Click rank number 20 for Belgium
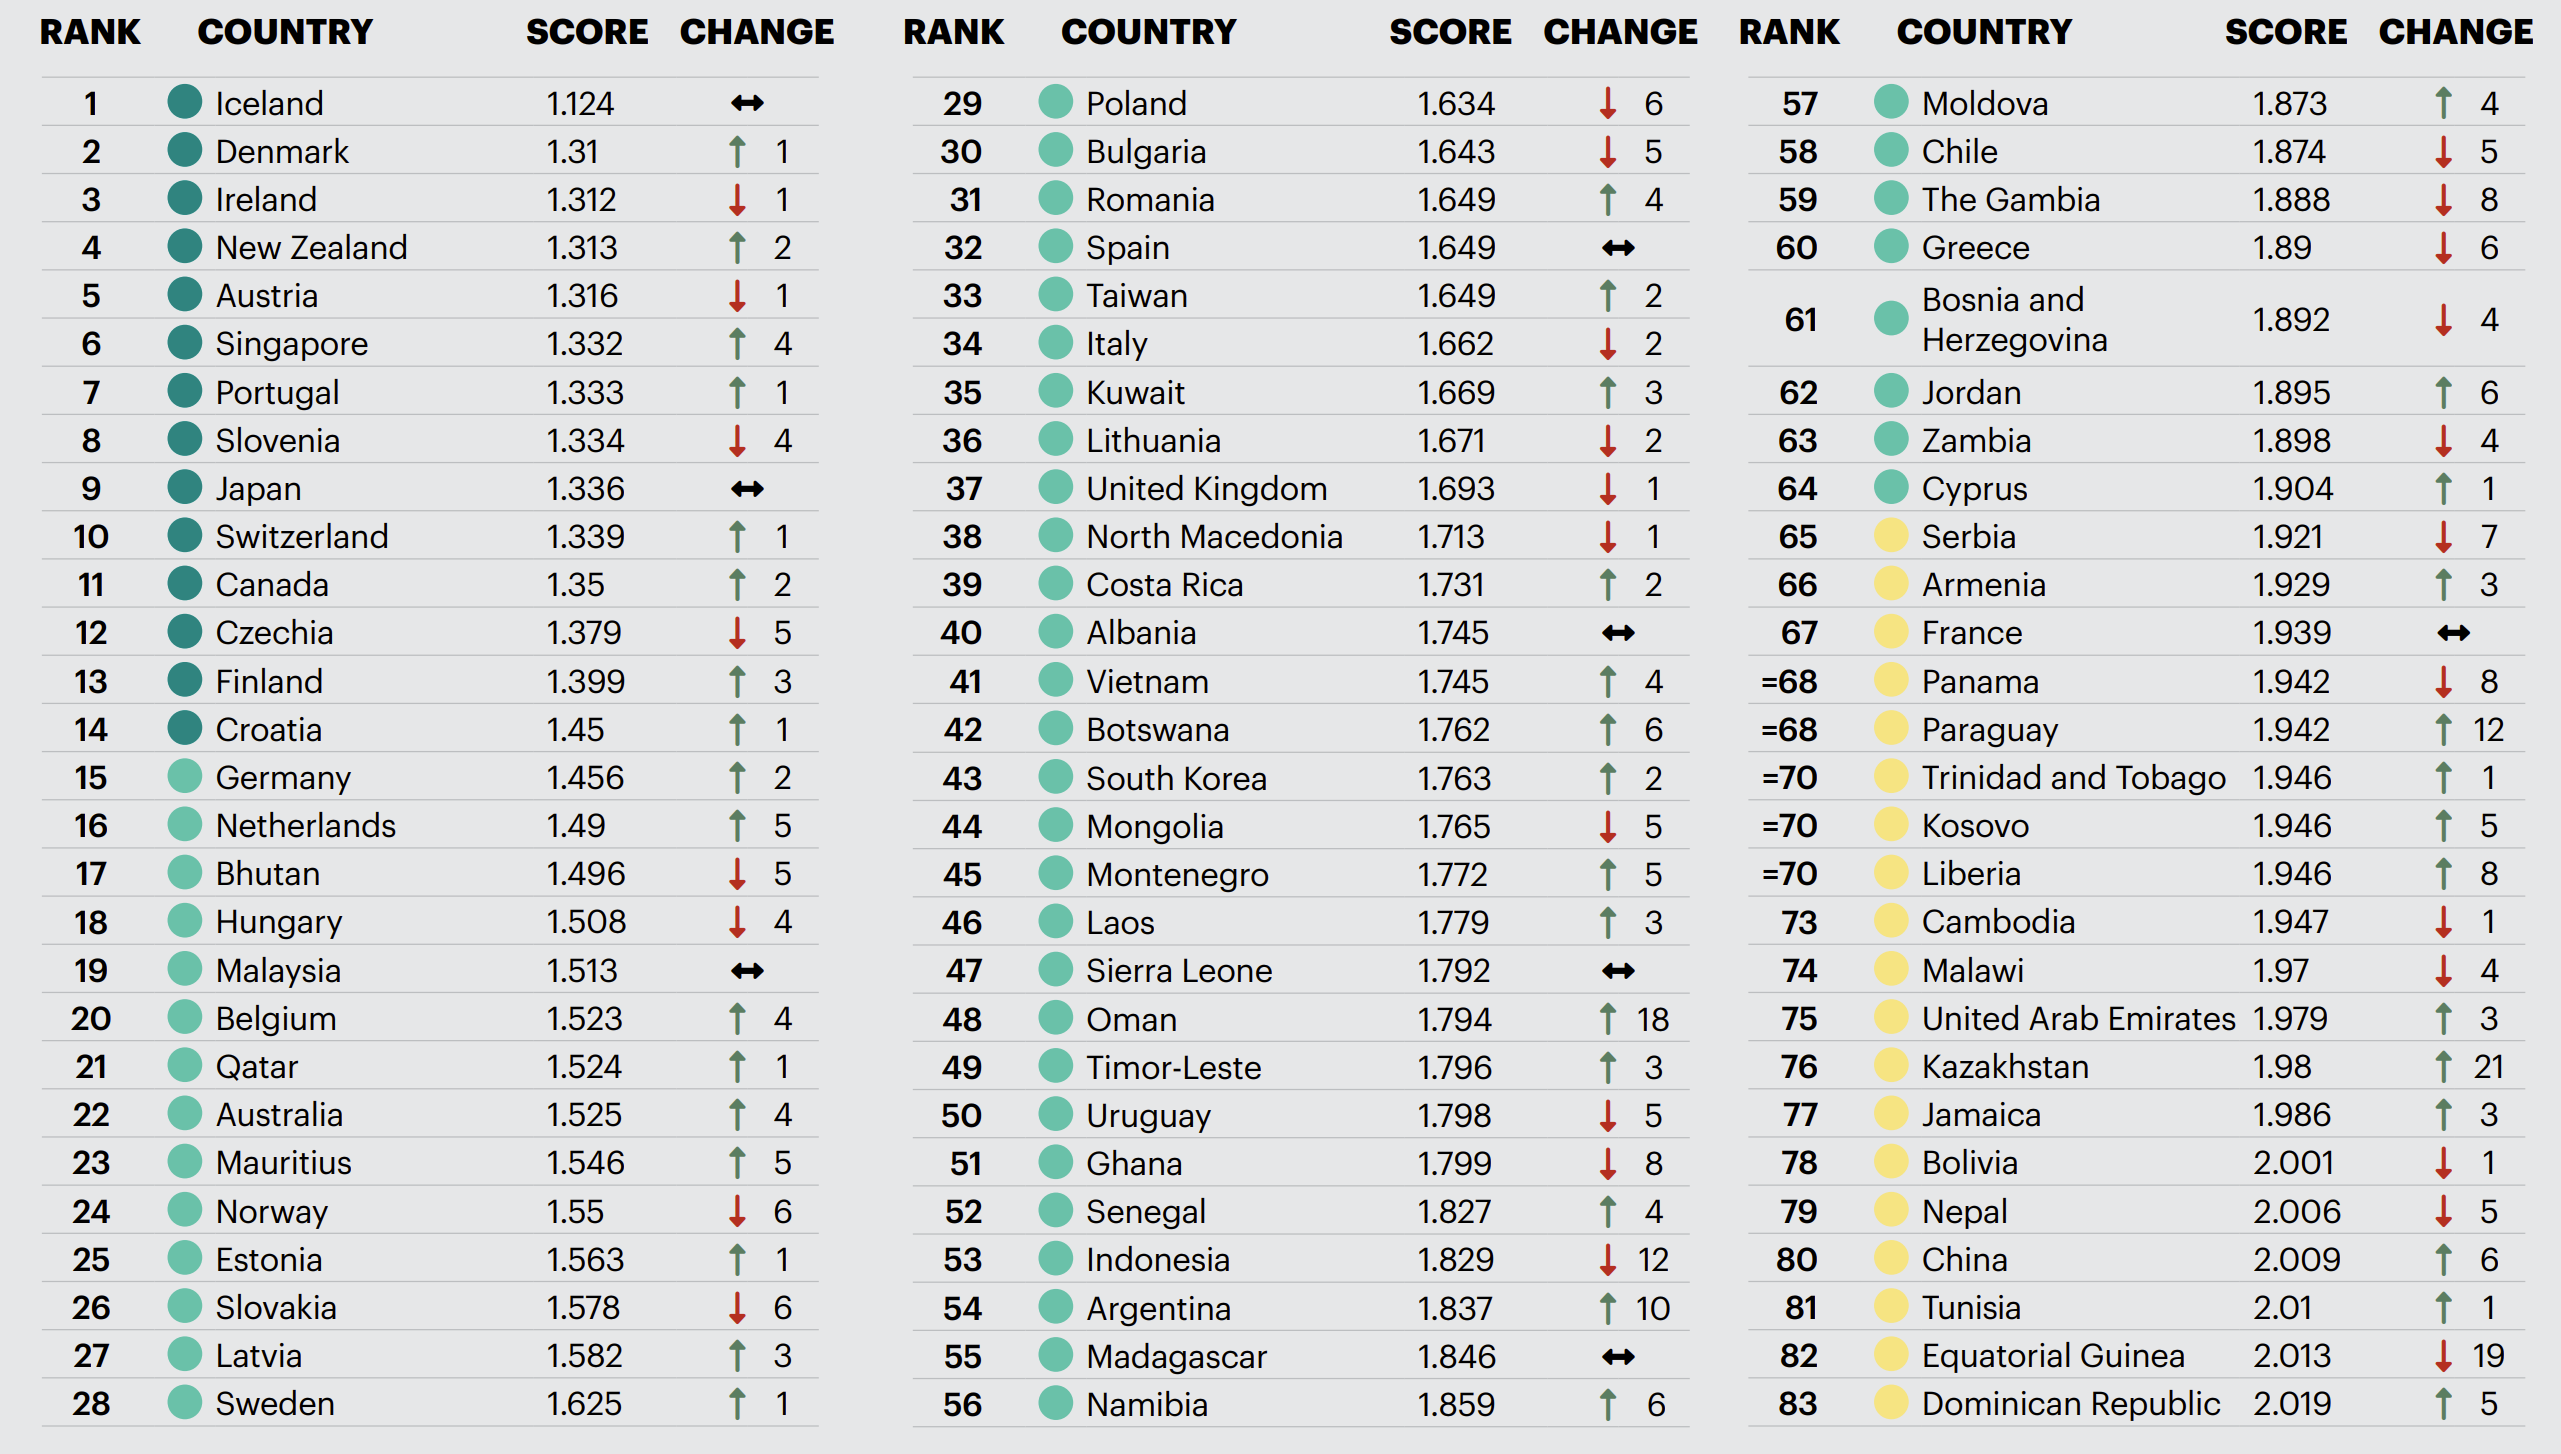 pyautogui.click(x=91, y=1019)
